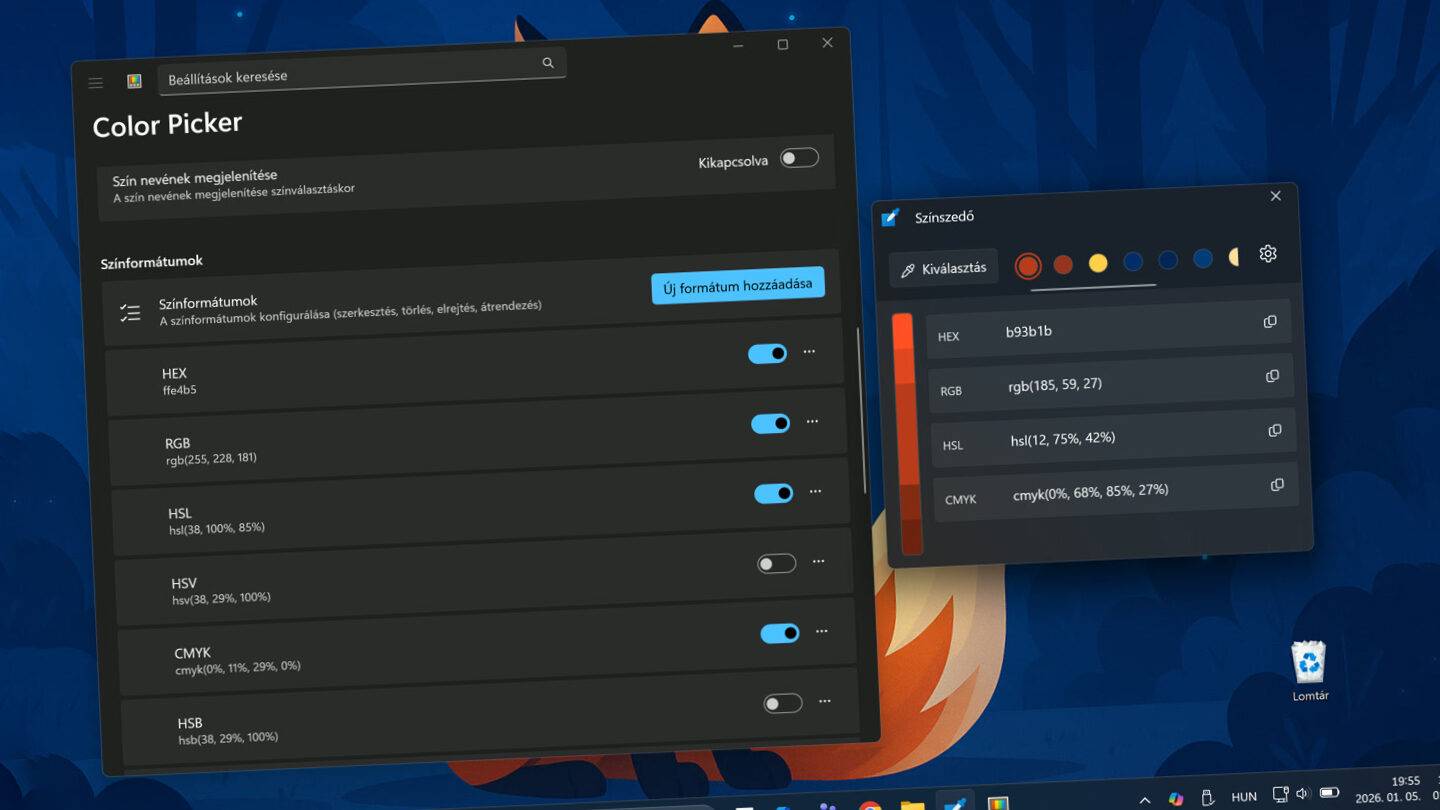Switch off the HSL format toggle

click(x=773, y=493)
